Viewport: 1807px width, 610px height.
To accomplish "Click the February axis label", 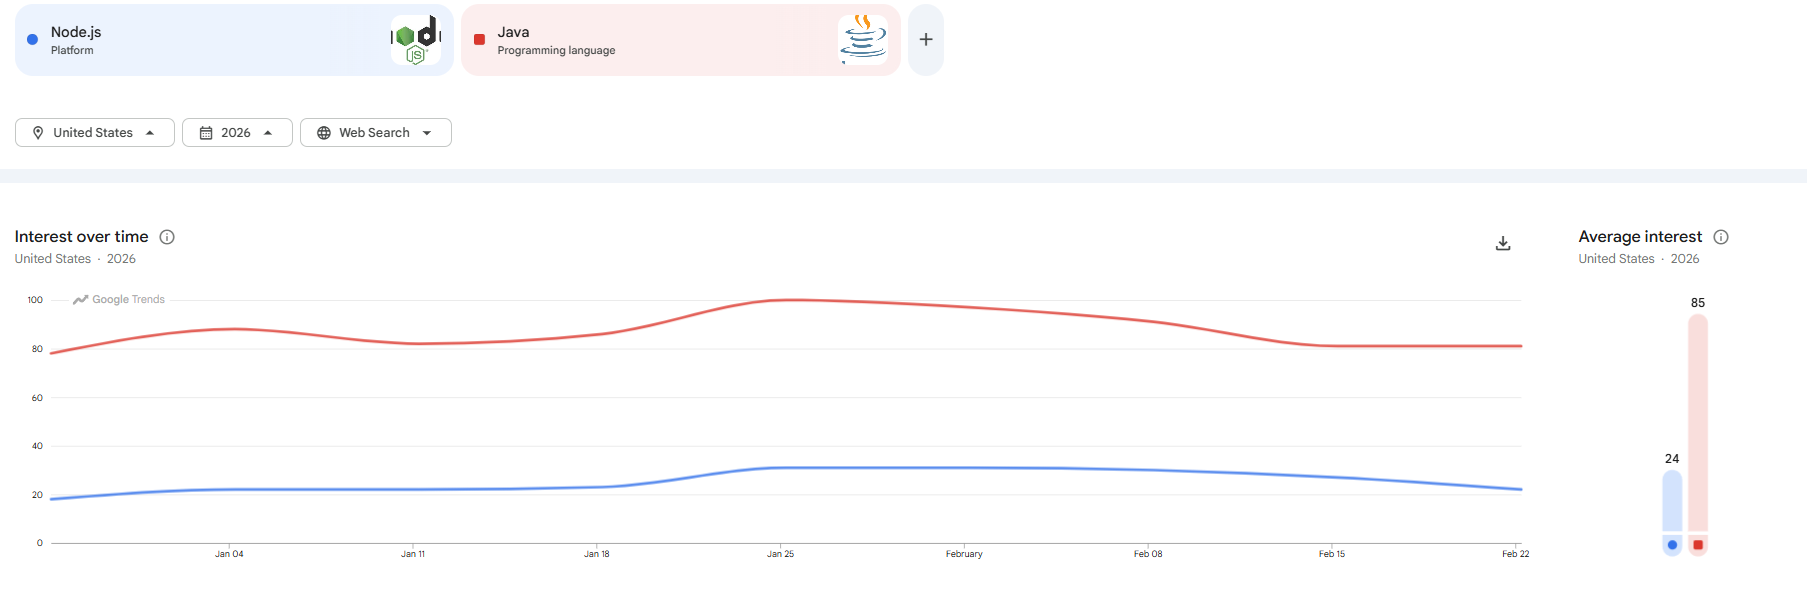I will [x=964, y=554].
